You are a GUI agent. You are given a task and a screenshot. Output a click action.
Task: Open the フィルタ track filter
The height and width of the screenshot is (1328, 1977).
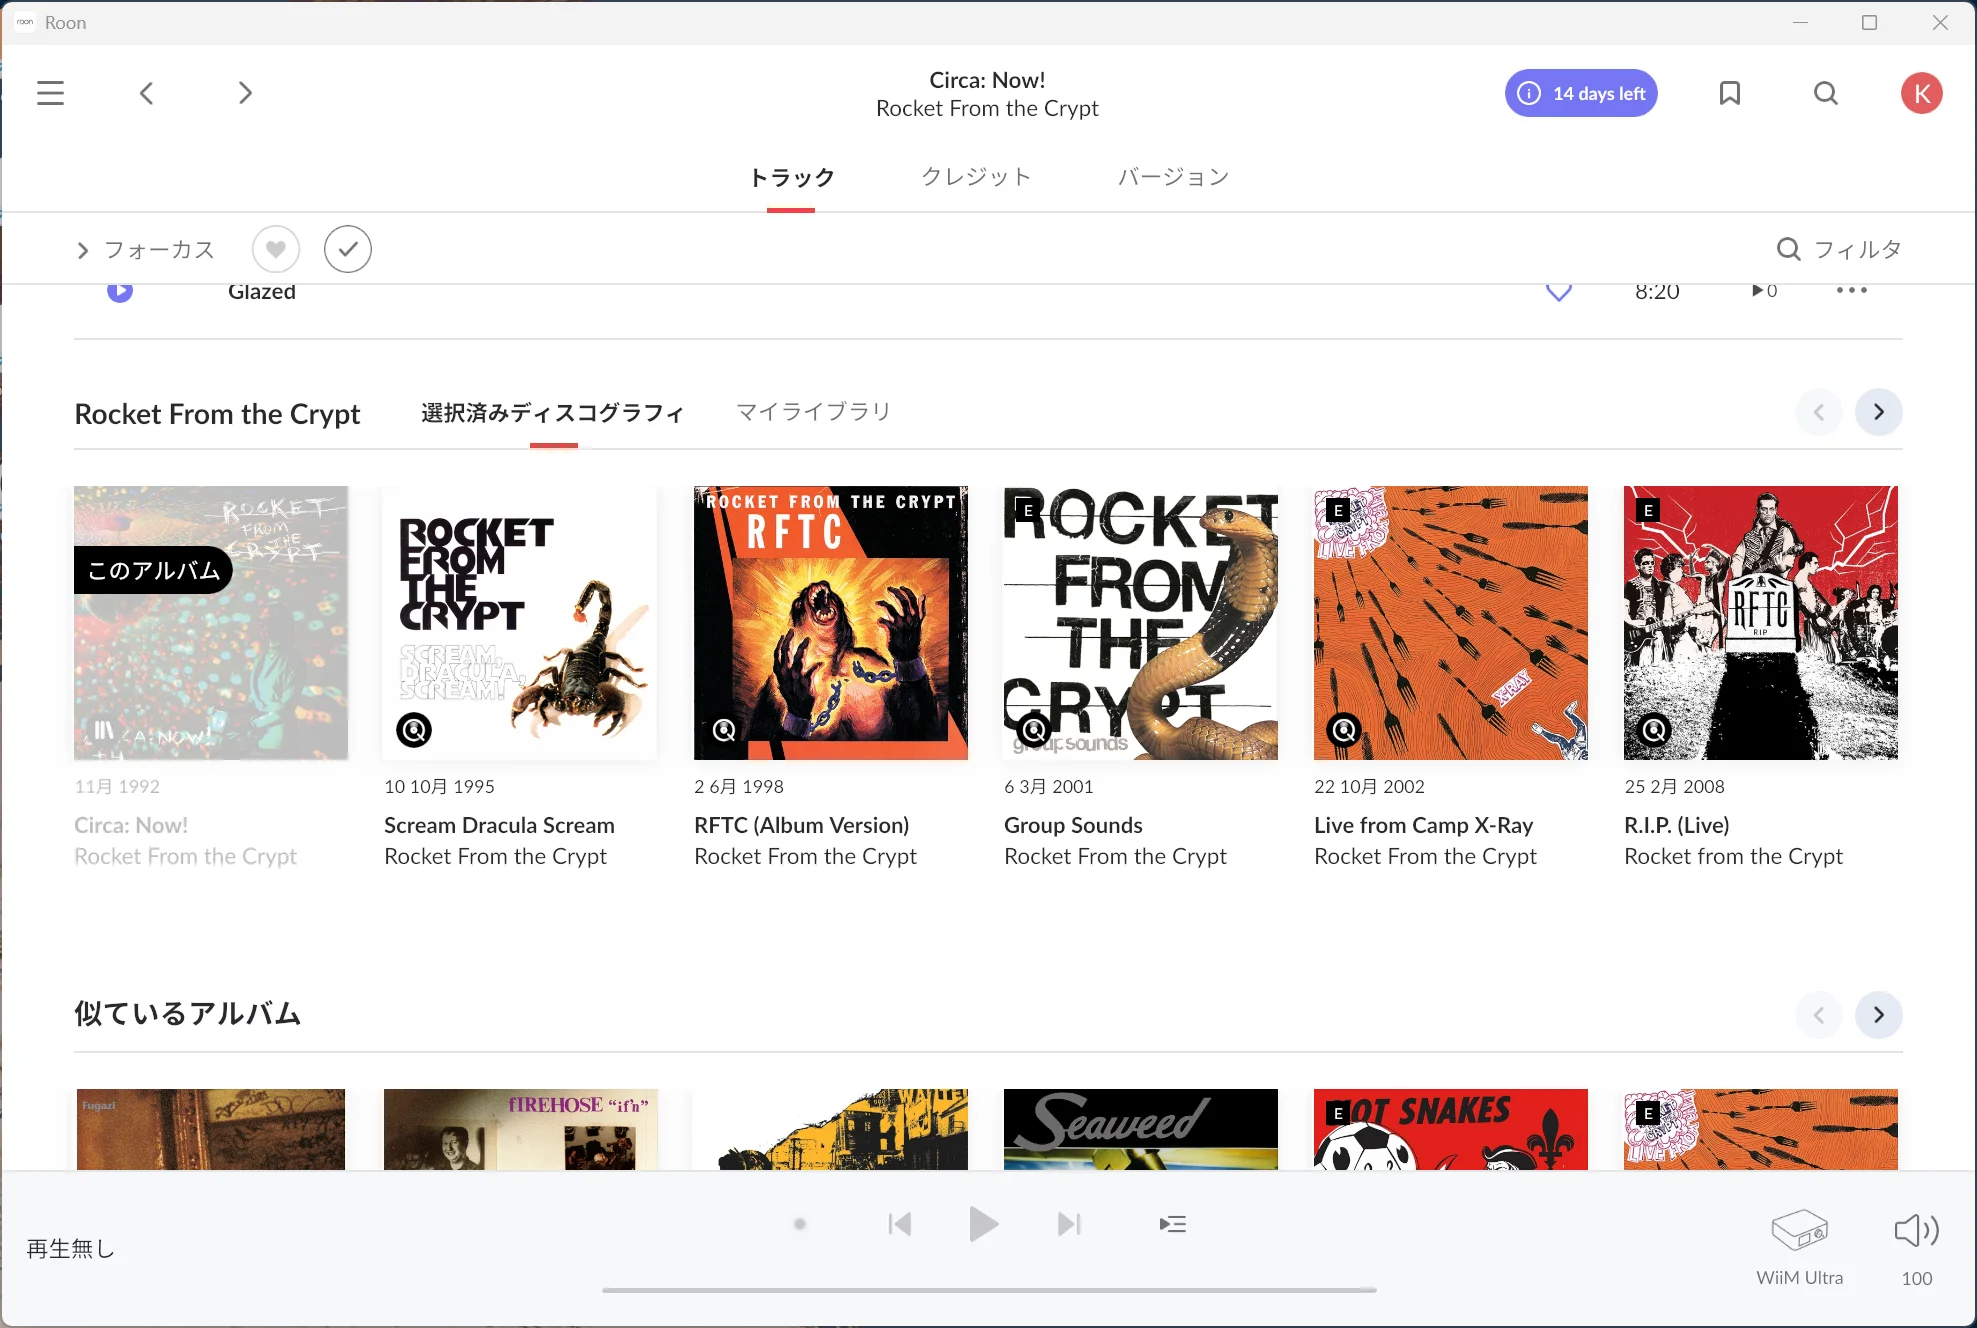(x=1839, y=249)
